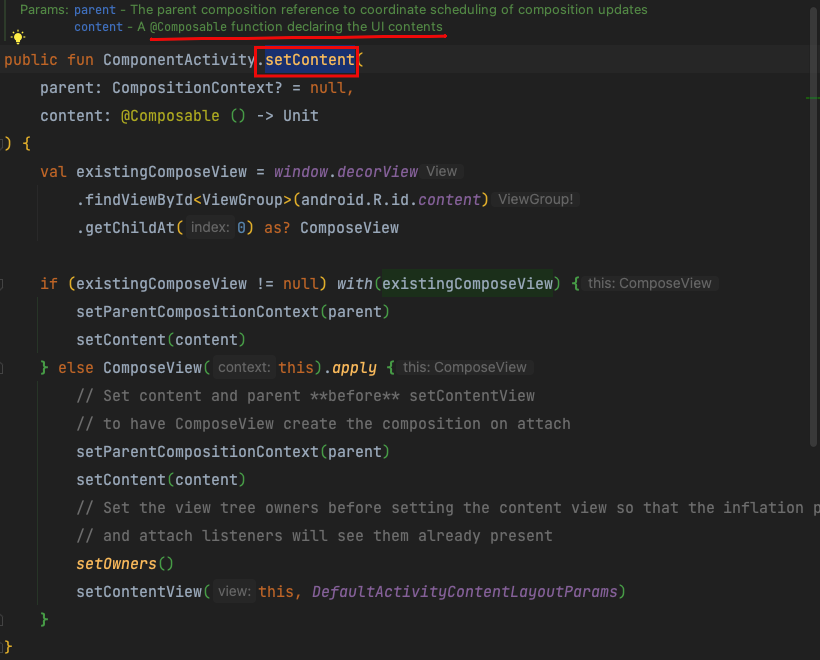The image size is (820, 660).
Task: Click the CompositionContext? parameter type
Action: [197, 87]
